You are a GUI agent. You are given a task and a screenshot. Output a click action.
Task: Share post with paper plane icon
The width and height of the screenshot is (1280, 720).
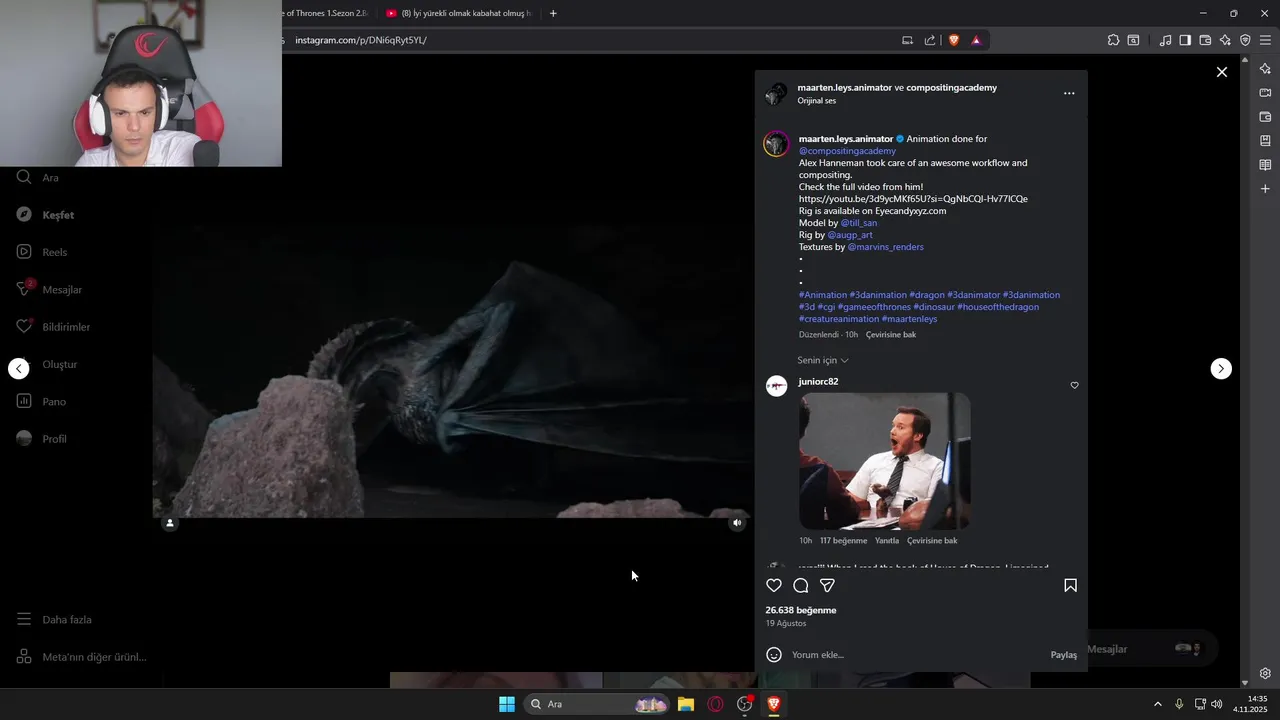827,586
